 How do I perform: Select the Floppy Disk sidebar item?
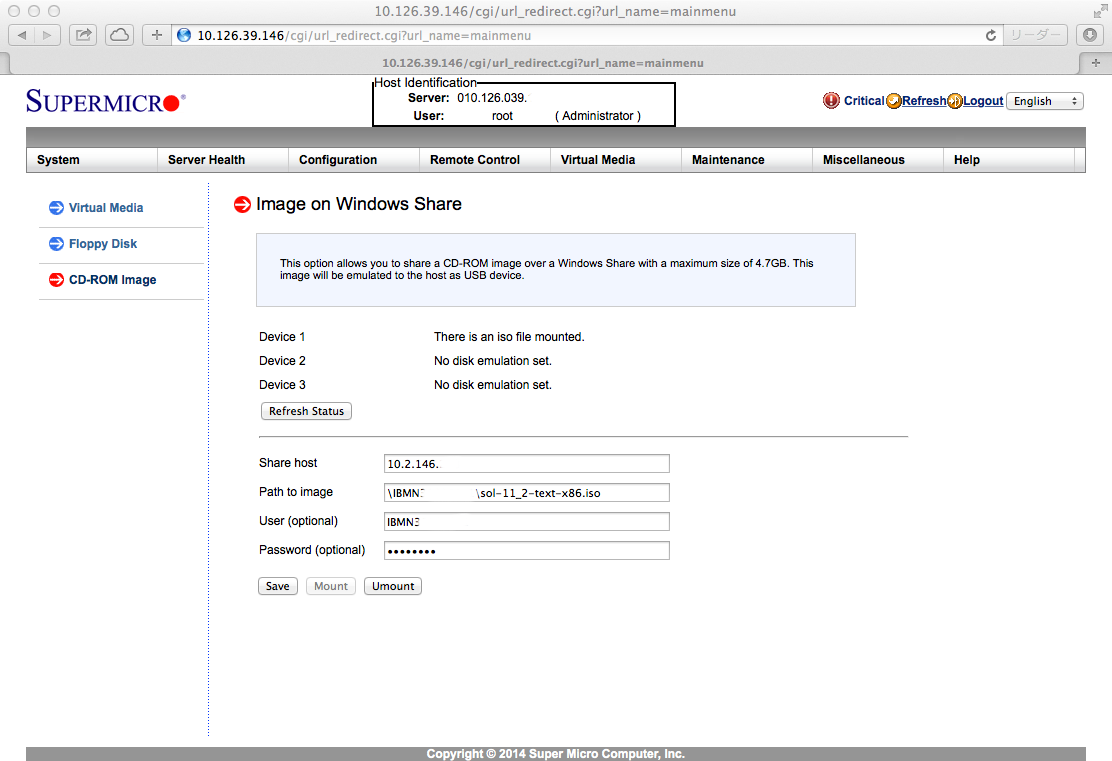click(x=101, y=243)
